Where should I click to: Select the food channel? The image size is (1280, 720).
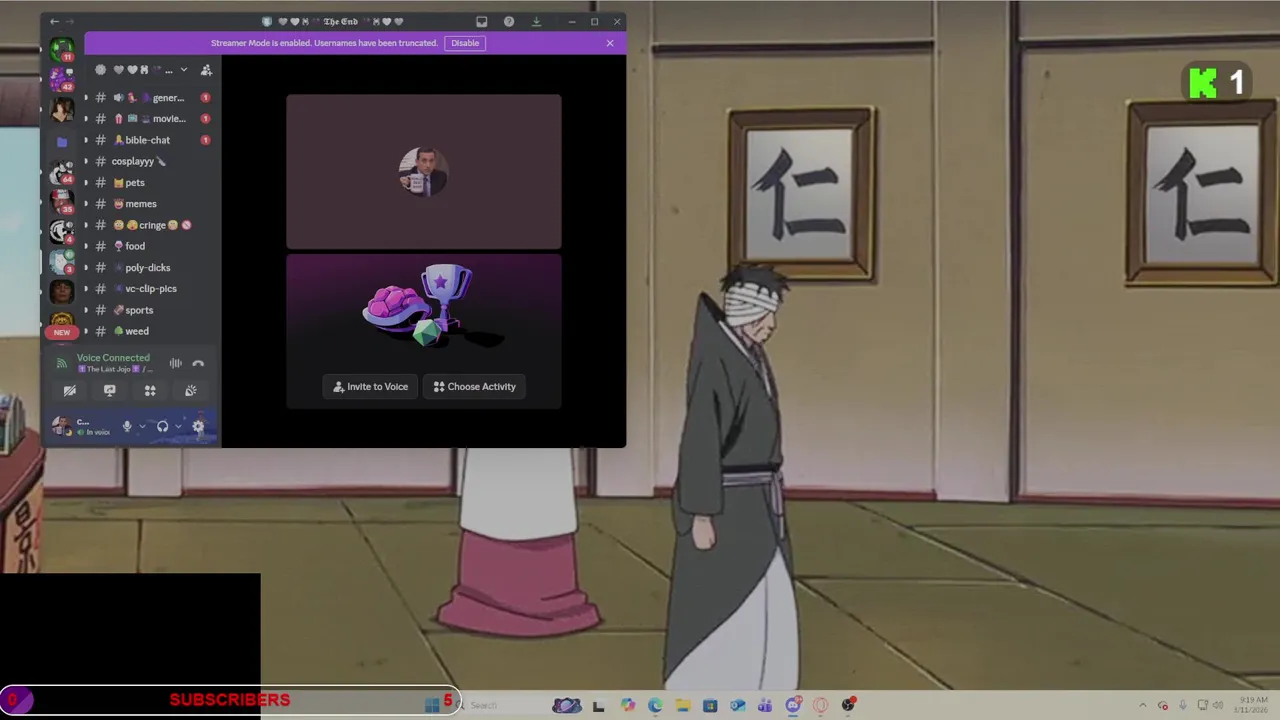tap(147, 246)
